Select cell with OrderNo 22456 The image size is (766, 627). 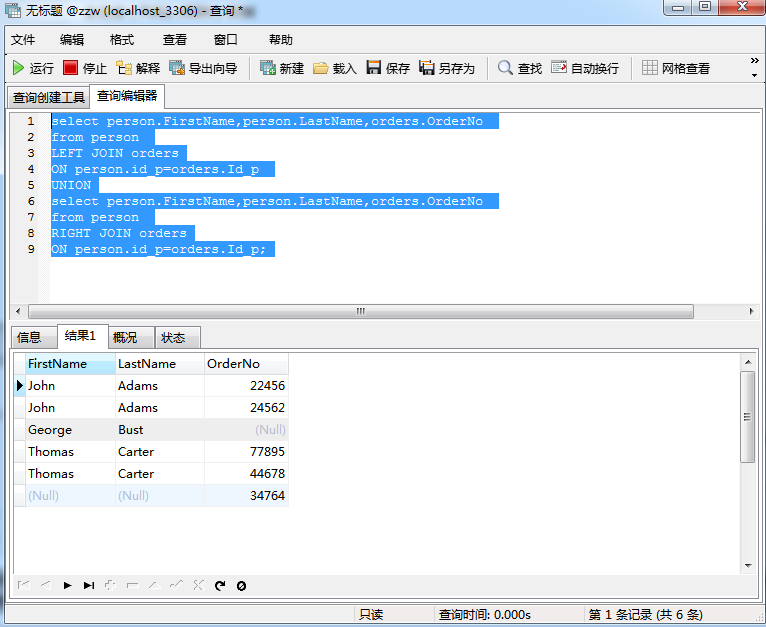(x=246, y=386)
